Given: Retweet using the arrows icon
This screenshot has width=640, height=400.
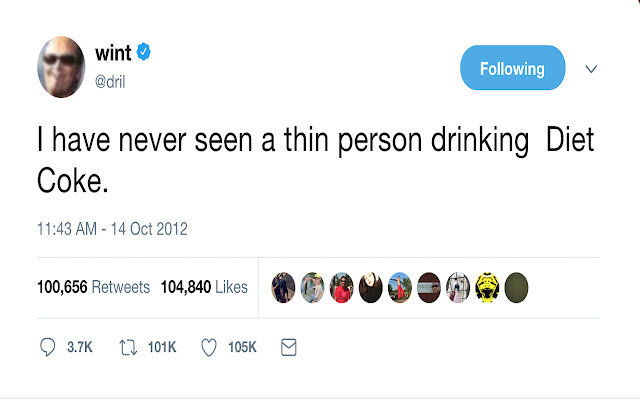Looking at the screenshot, I should [x=128, y=347].
